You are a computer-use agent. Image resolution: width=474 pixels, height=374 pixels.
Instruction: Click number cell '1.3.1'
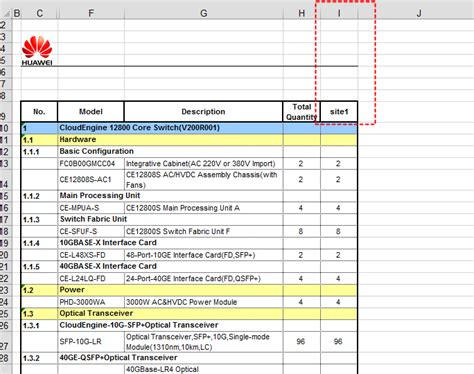tap(39, 326)
